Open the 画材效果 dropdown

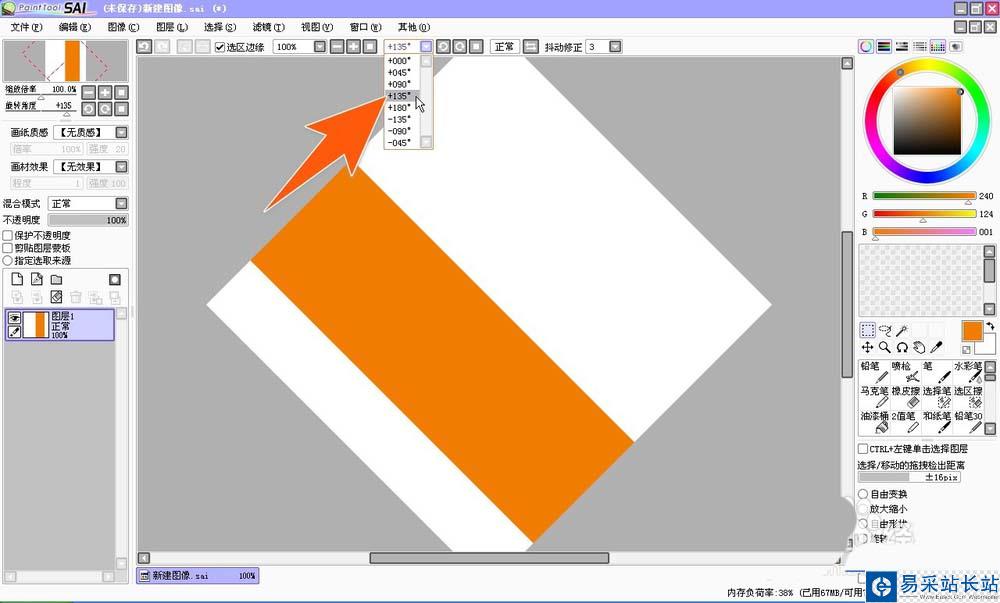pyautogui.click(x=121, y=166)
